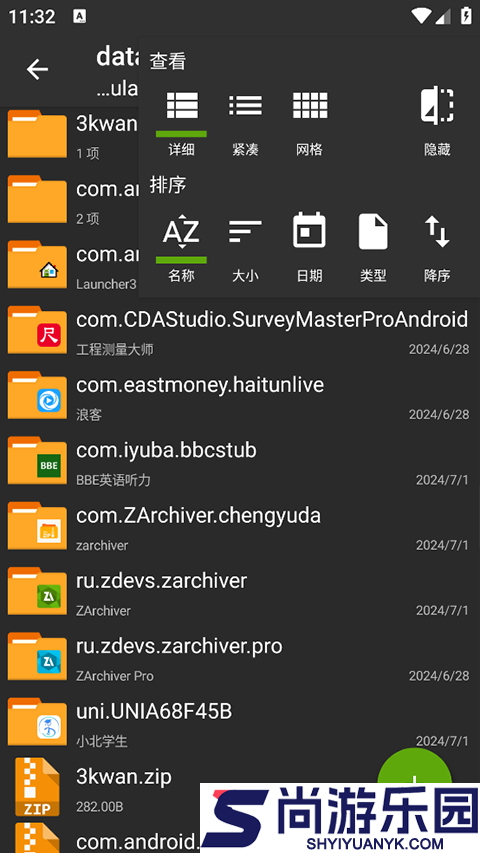Switch to grid (网格) view
Screen dimensions: 480x853
pos(309,122)
